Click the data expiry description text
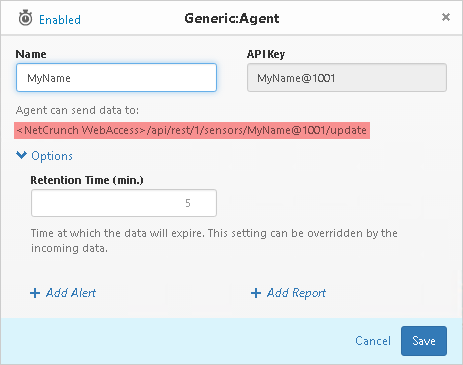Screen dimensions: 463x365 [214, 240]
